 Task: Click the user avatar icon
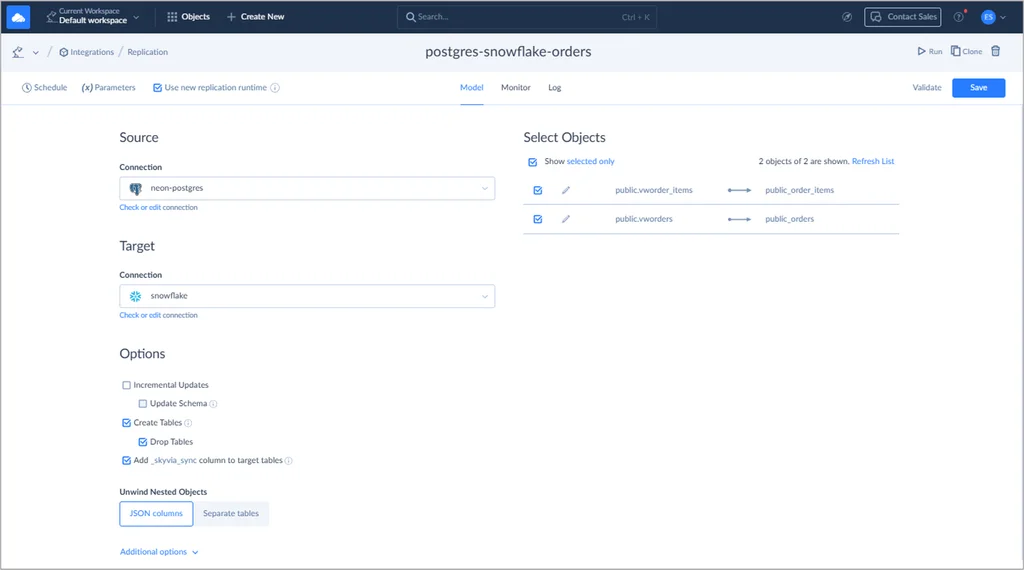click(x=988, y=17)
